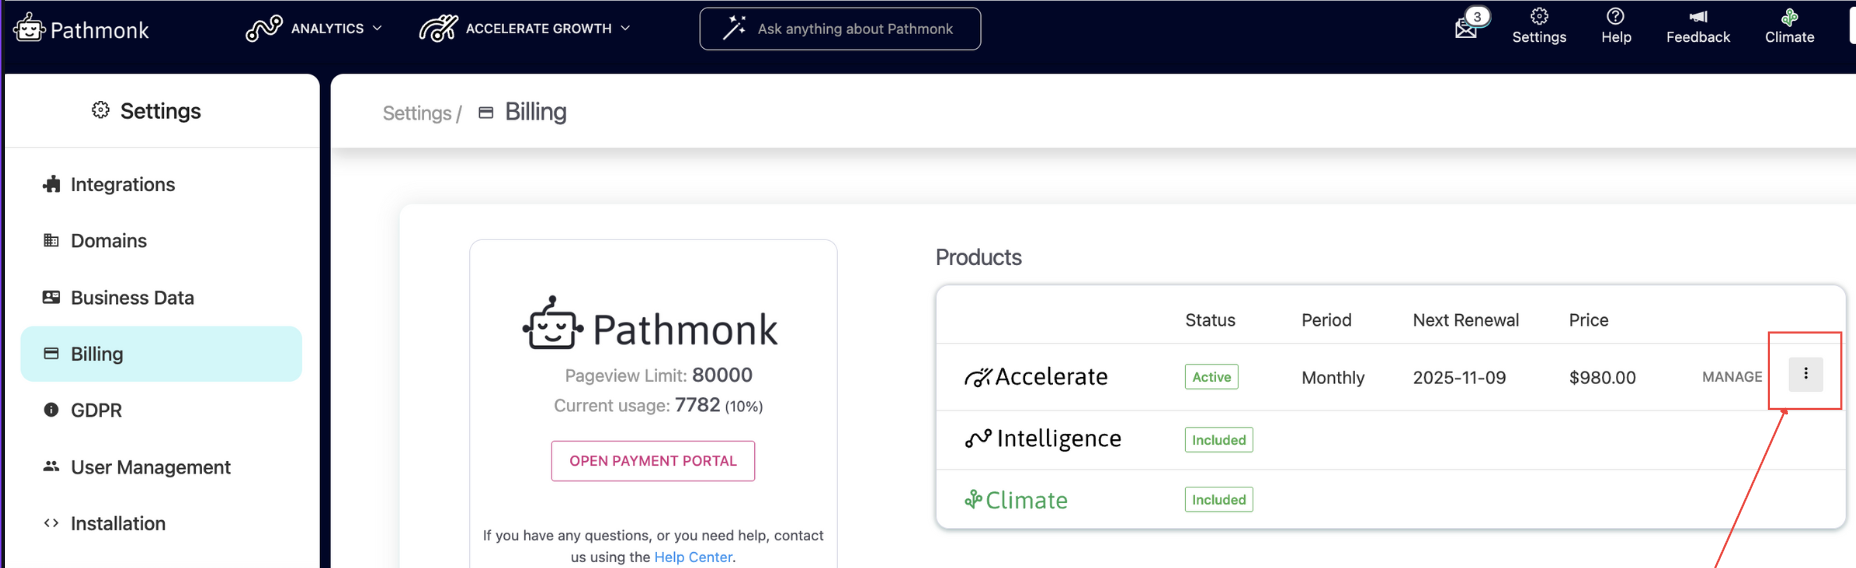The height and width of the screenshot is (568, 1856).
Task: Open the Climate leaf icon in header
Action: coord(1789,17)
